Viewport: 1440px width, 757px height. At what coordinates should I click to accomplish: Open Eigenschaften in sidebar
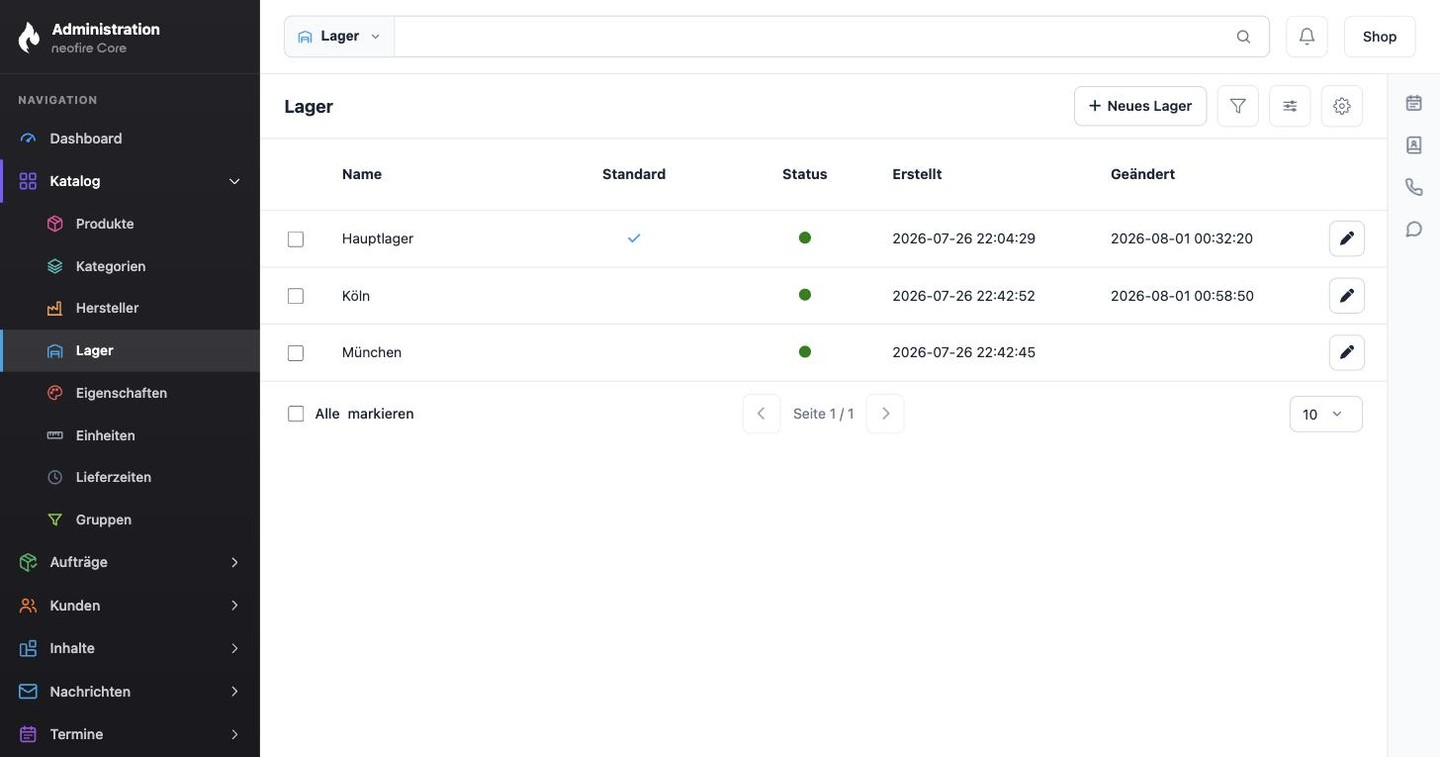(130, 393)
